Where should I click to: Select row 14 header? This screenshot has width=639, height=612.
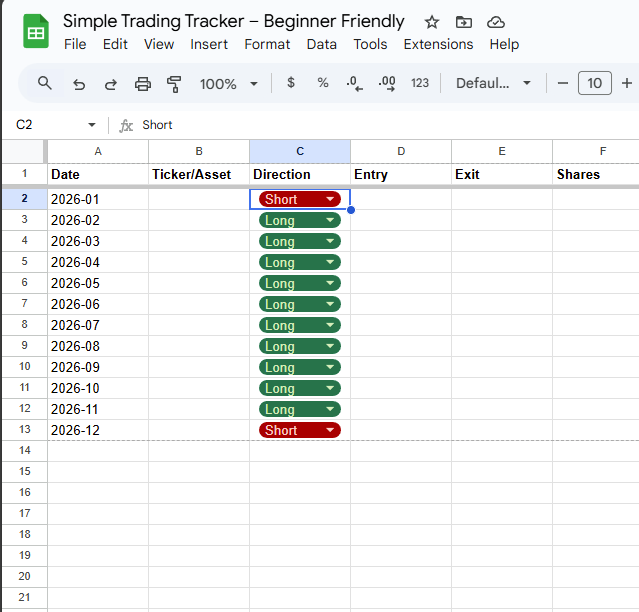pos(24,450)
